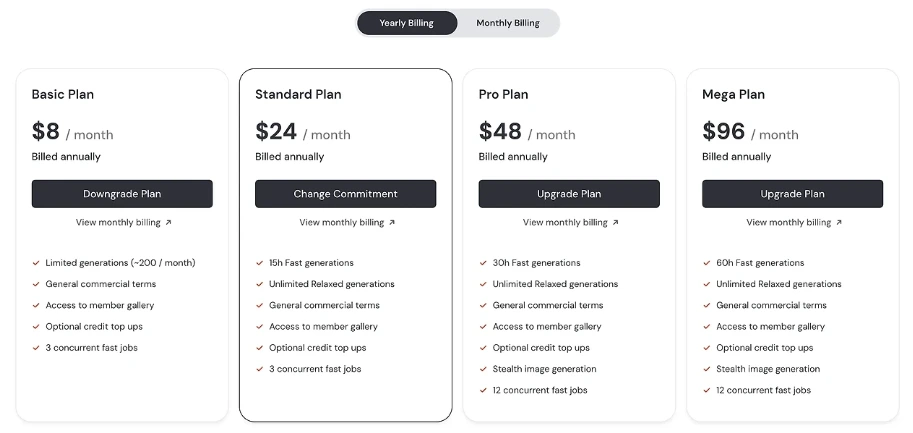913x433 pixels.
Task: Switch to Monthly Billing
Action: point(507,23)
